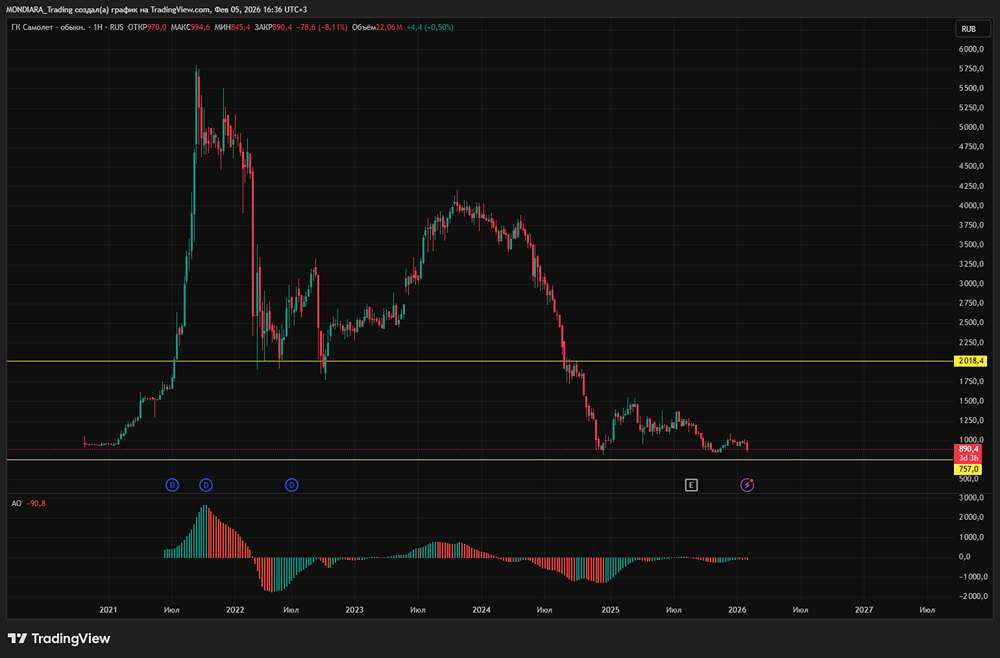Screen dimensions: 1000x658
Task: Click the ОТКР 970,0 open value
Action: 147,27
